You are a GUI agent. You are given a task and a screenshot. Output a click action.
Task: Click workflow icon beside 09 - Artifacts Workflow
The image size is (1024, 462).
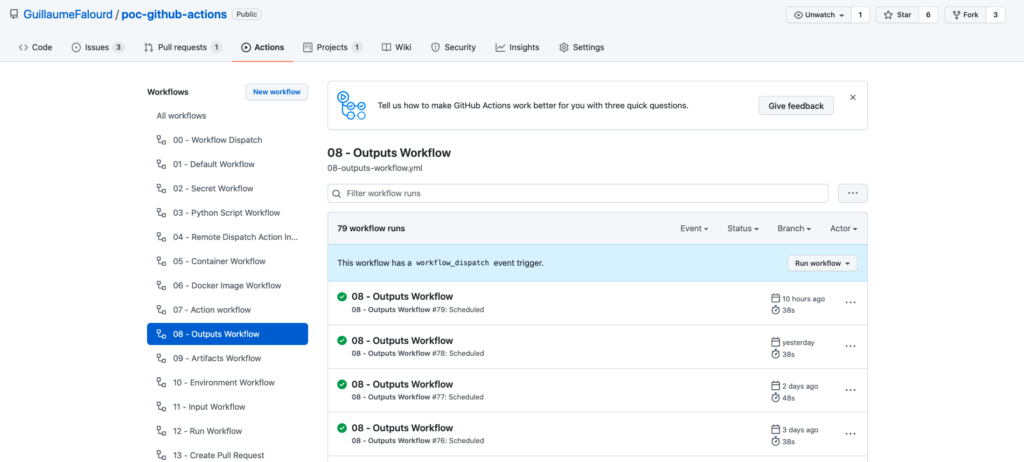pos(161,358)
